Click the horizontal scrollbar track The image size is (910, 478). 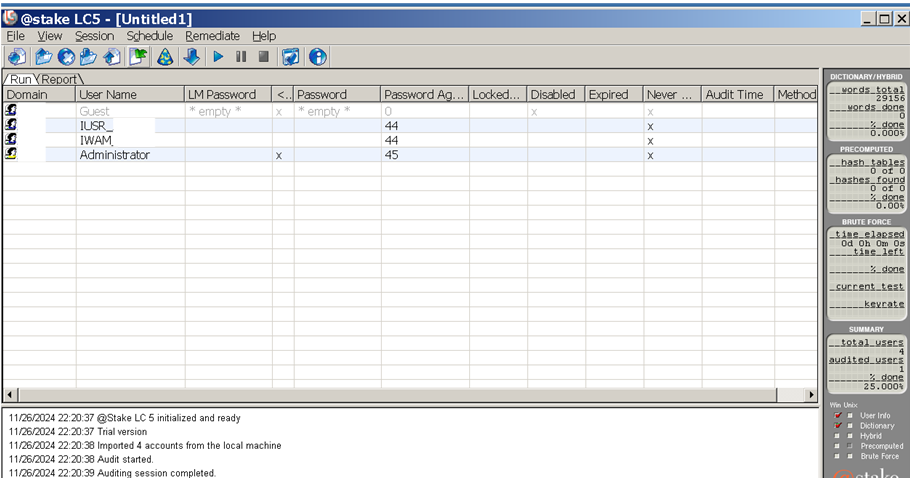pyautogui.click(x=790, y=394)
